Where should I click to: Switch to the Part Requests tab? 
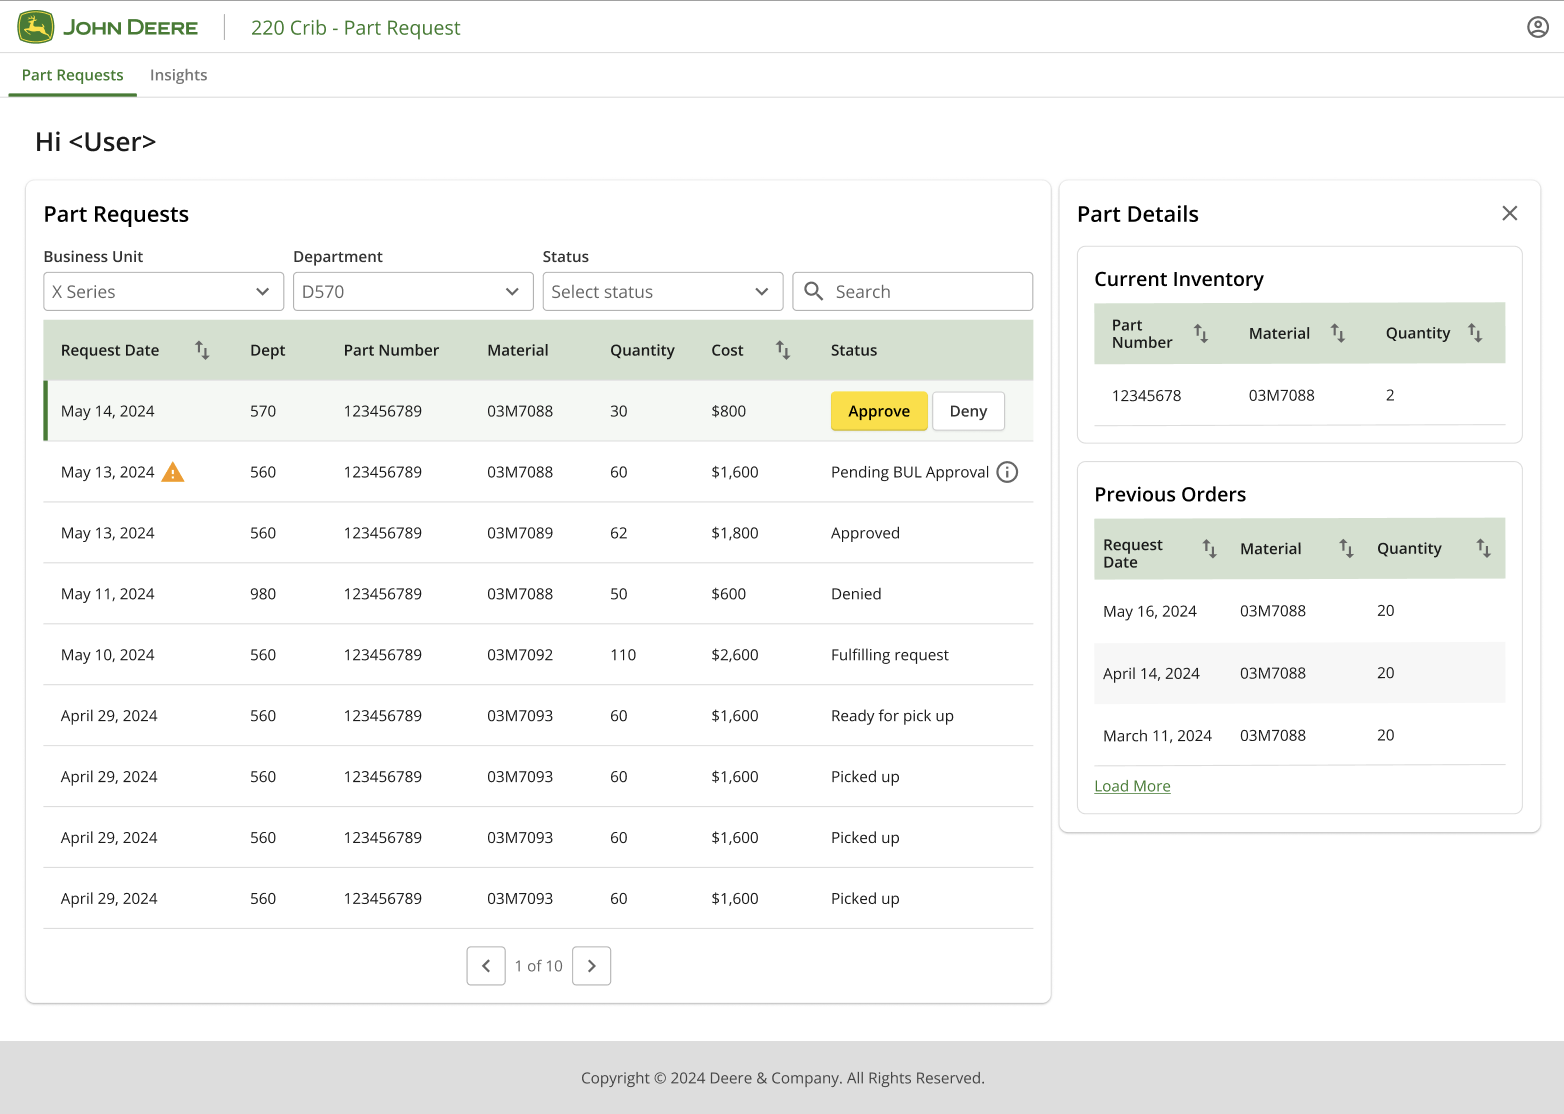click(x=73, y=75)
